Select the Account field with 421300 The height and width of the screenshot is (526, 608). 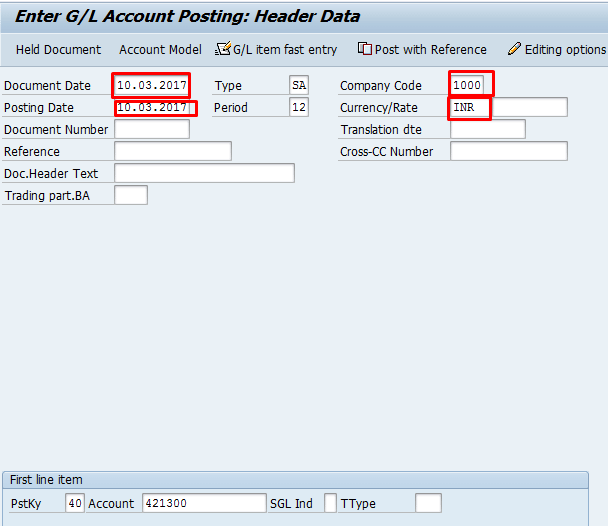(x=204, y=503)
